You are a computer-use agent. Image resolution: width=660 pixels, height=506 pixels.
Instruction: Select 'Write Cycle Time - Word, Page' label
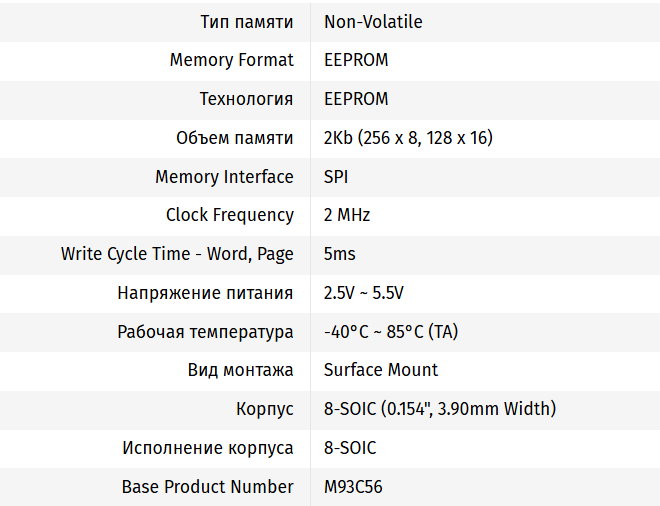coord(177,254)
